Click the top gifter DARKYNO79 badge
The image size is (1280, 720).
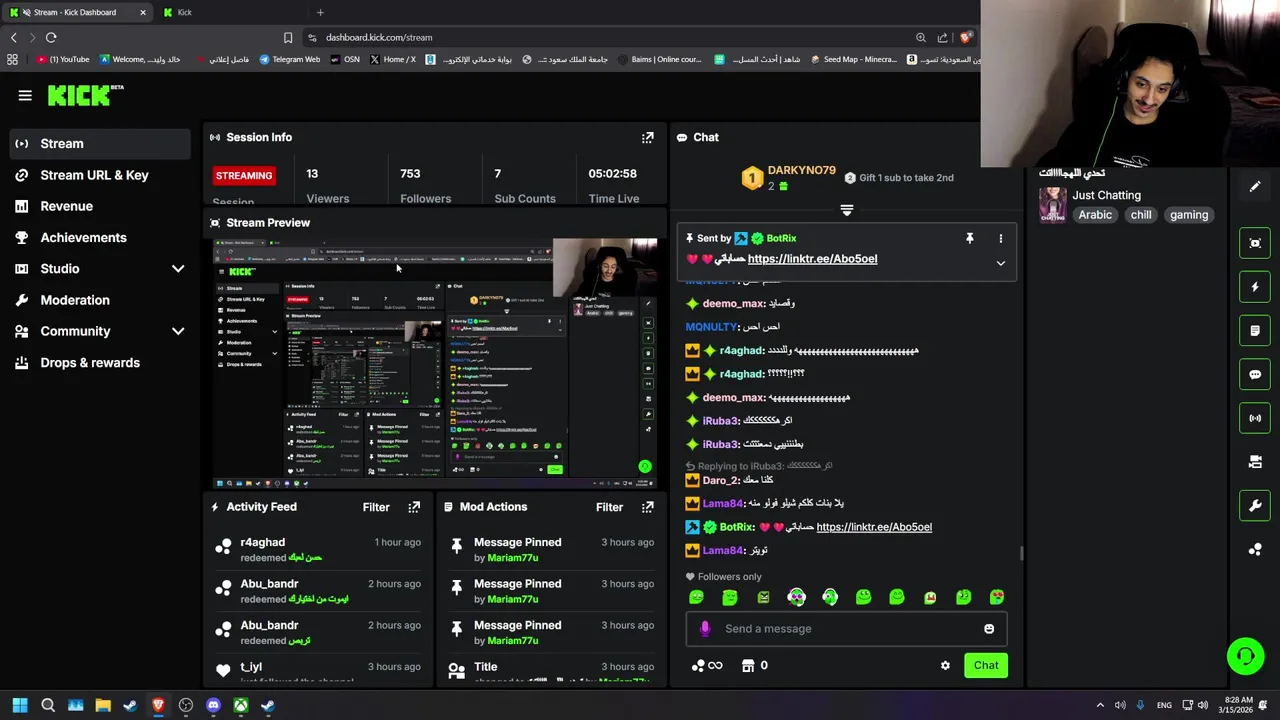[752, 178]
